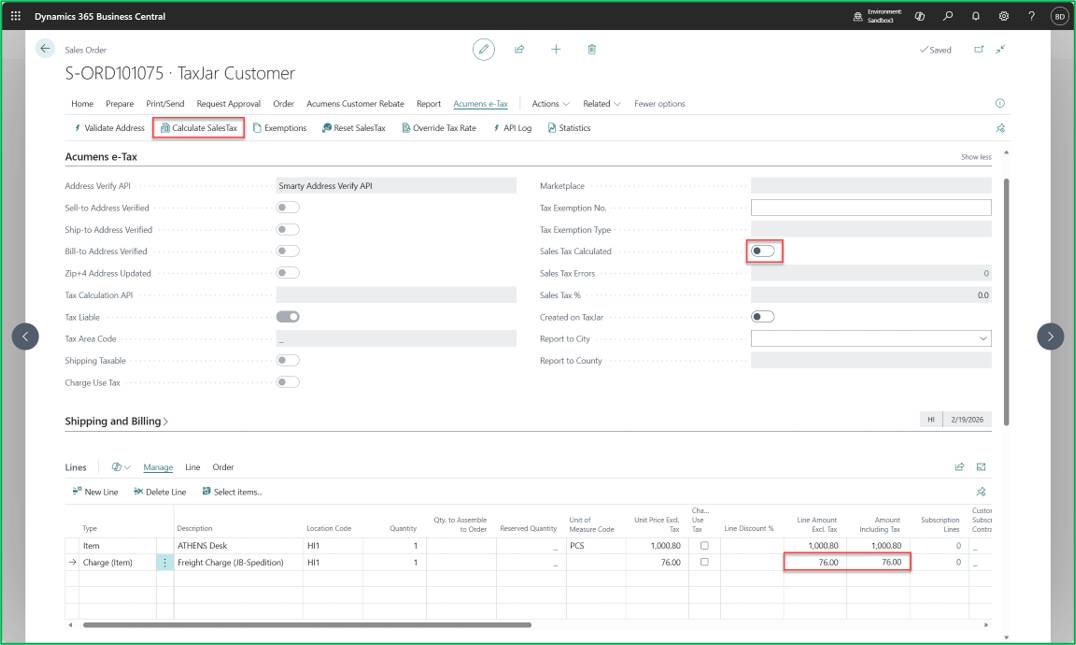
Task: Expand the Shipping and Billing section
Action: pyautogui.click(x=117, y=421)
